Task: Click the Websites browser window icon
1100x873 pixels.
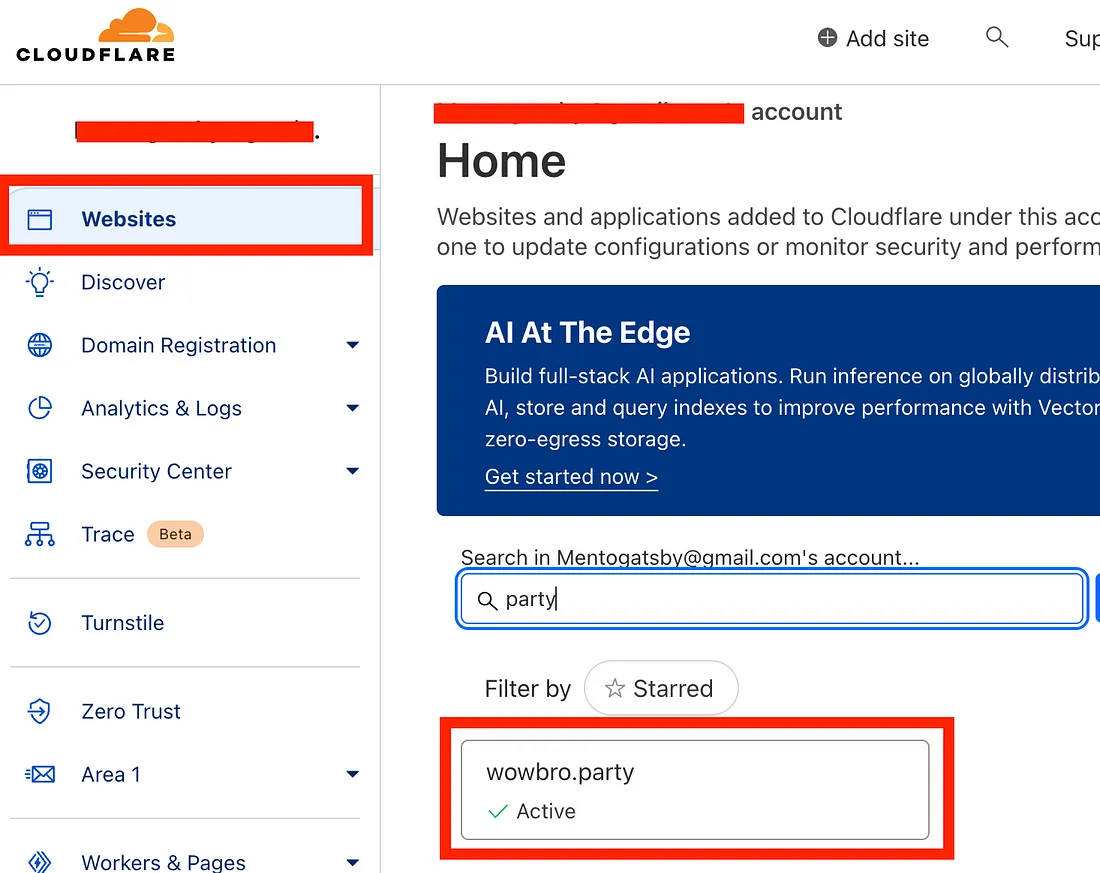Action: (x=39, y=219)
